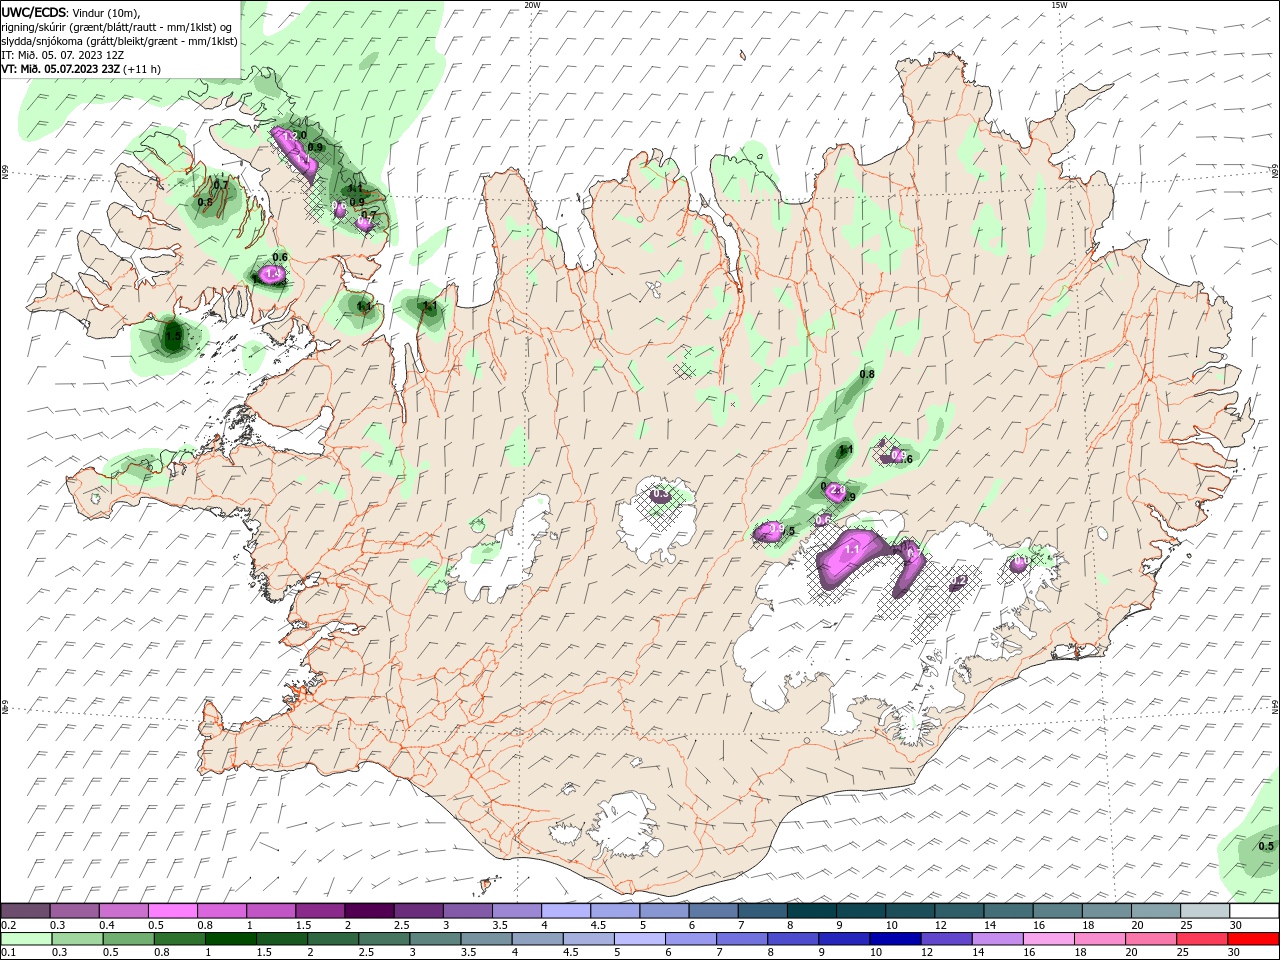Select the 'rigning/skúrir' legend line
The width and height of the screenshot is (1280, 960).
(119, 26)
